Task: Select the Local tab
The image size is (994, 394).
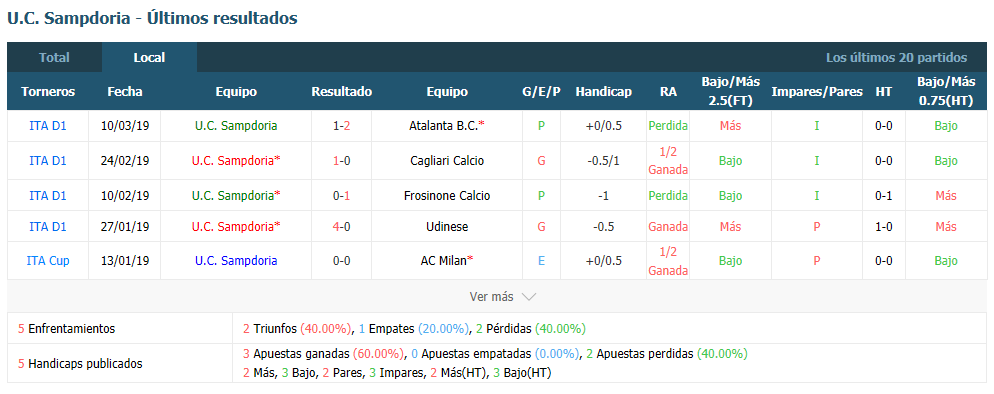Action: coord(149,57)
